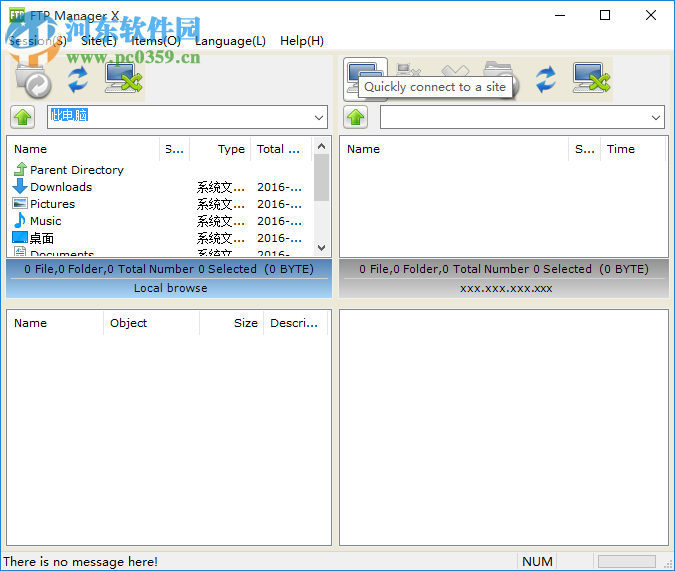The height and width of the screenshot is (571, 675).
Task: Click the remote disconnect computer icon
Action: [x=407, y=70]
